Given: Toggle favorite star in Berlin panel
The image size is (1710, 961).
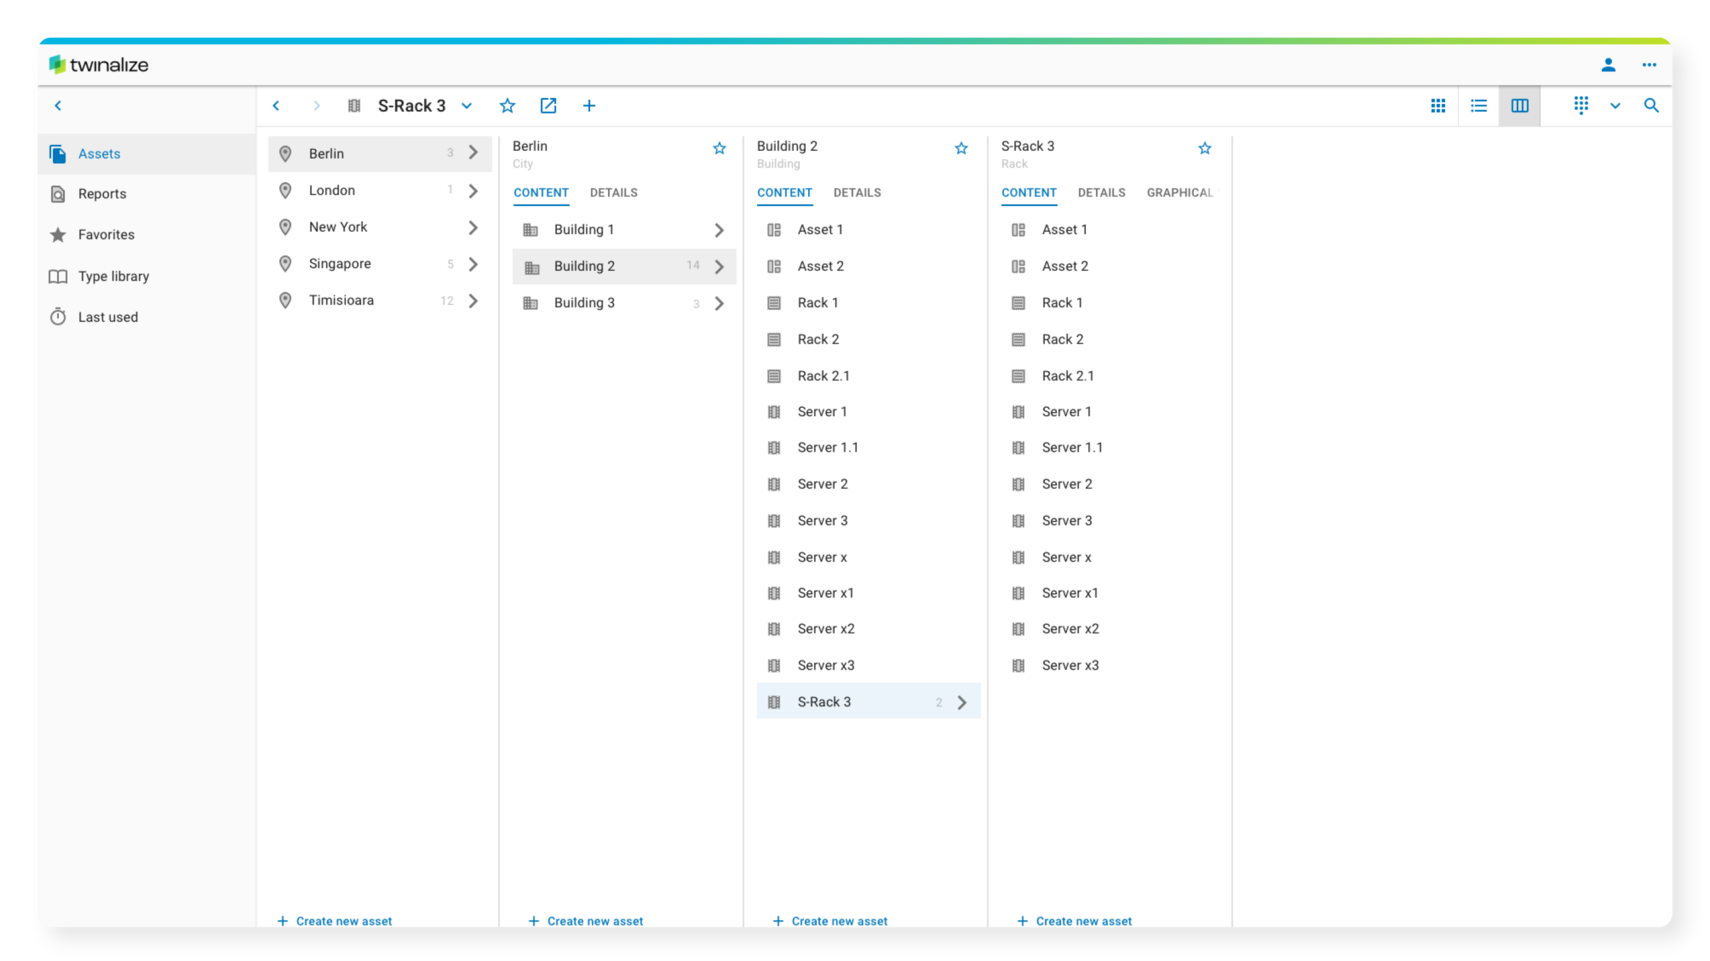Looking at the screenshot, I should [x=719, y=149].
